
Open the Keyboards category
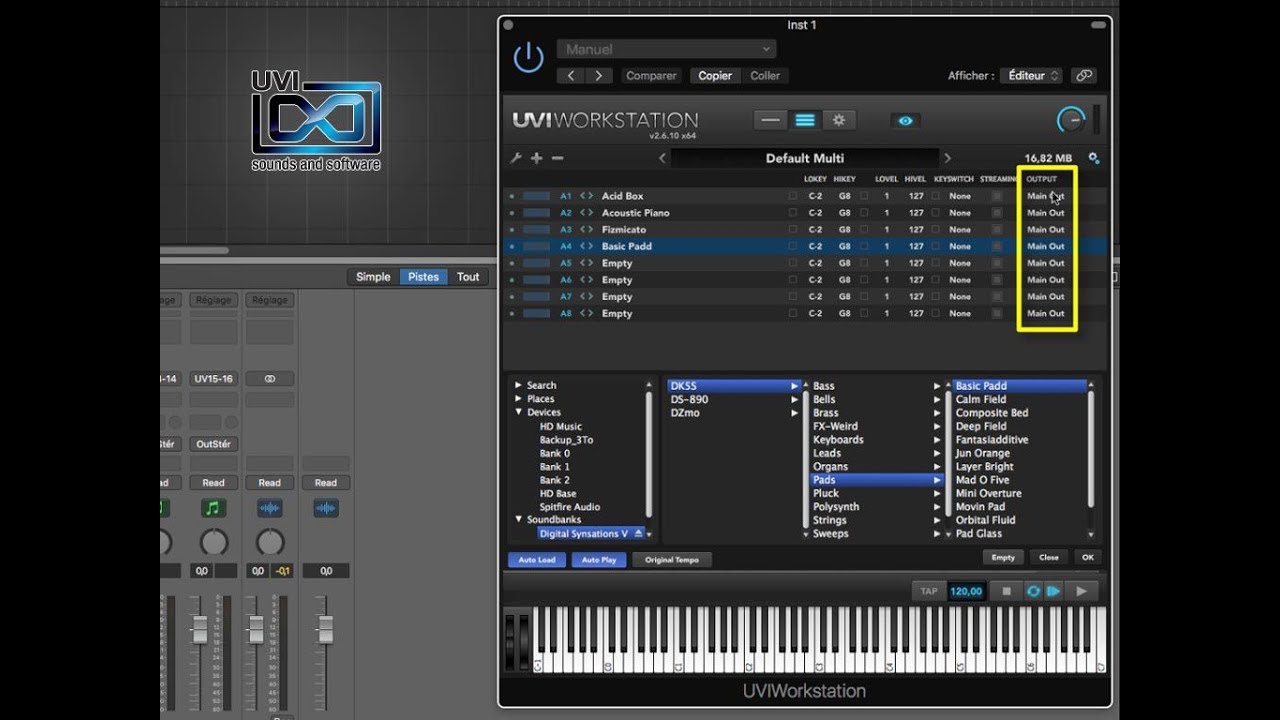tap(838, 440)
